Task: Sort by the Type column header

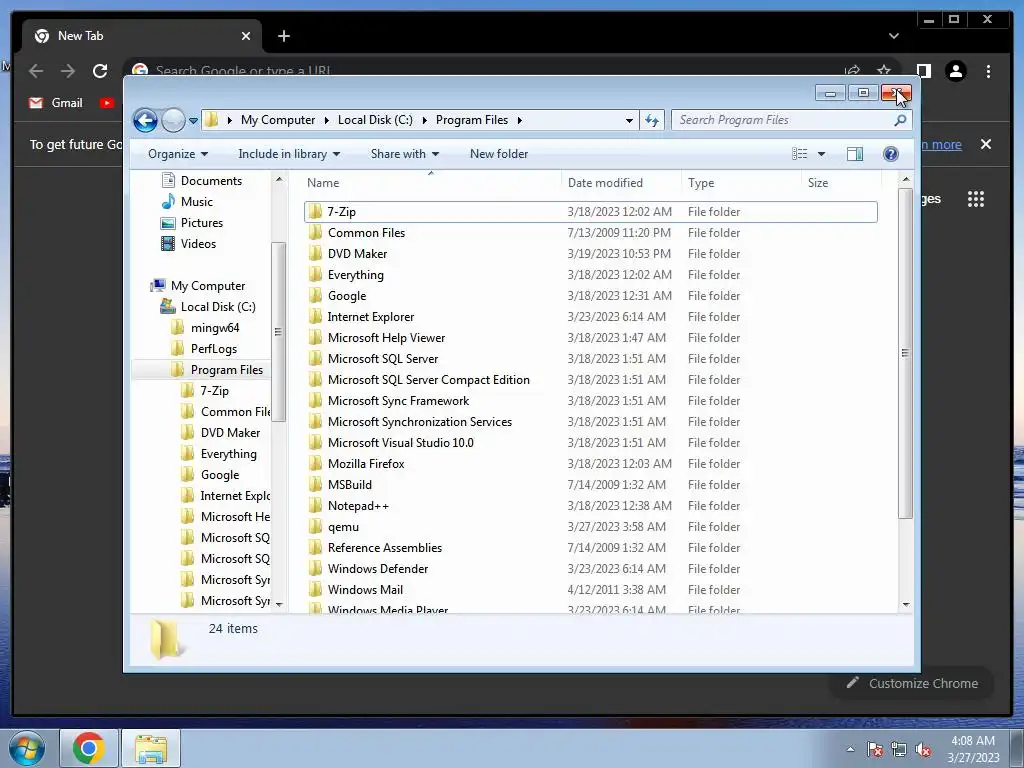Action: pos(741,183)
